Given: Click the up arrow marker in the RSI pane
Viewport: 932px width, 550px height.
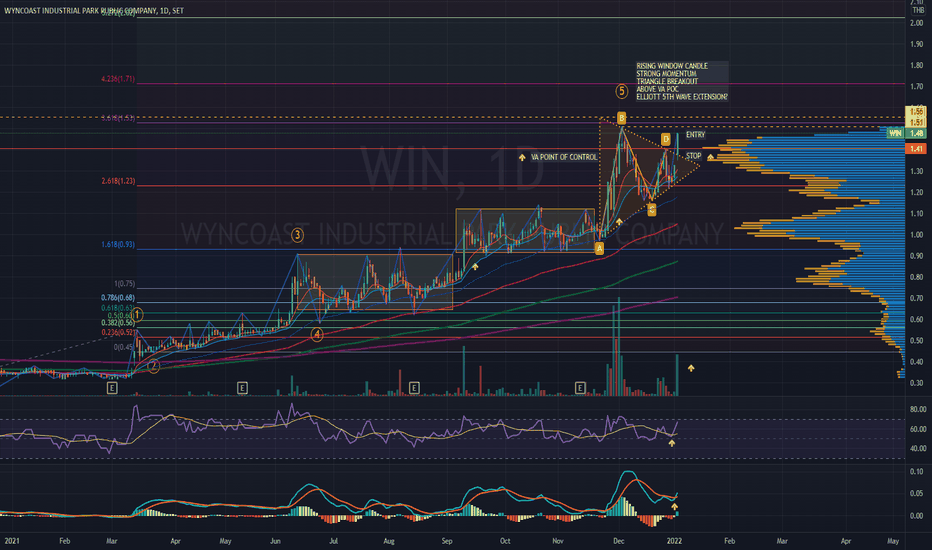Looking at the screenshot, I should pos(672,443).
